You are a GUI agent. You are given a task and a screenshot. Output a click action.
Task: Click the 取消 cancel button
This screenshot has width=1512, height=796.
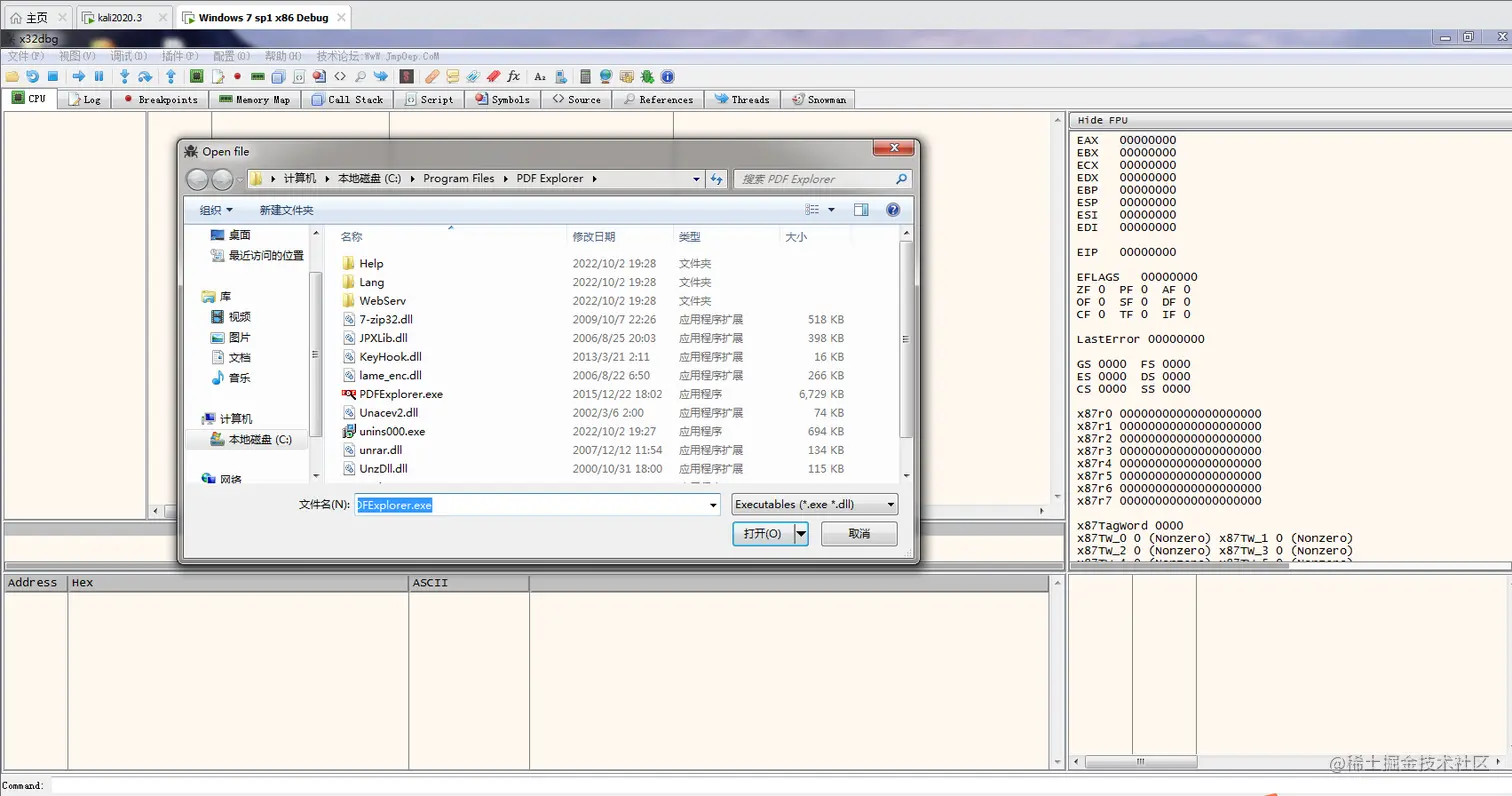[859, 534]
